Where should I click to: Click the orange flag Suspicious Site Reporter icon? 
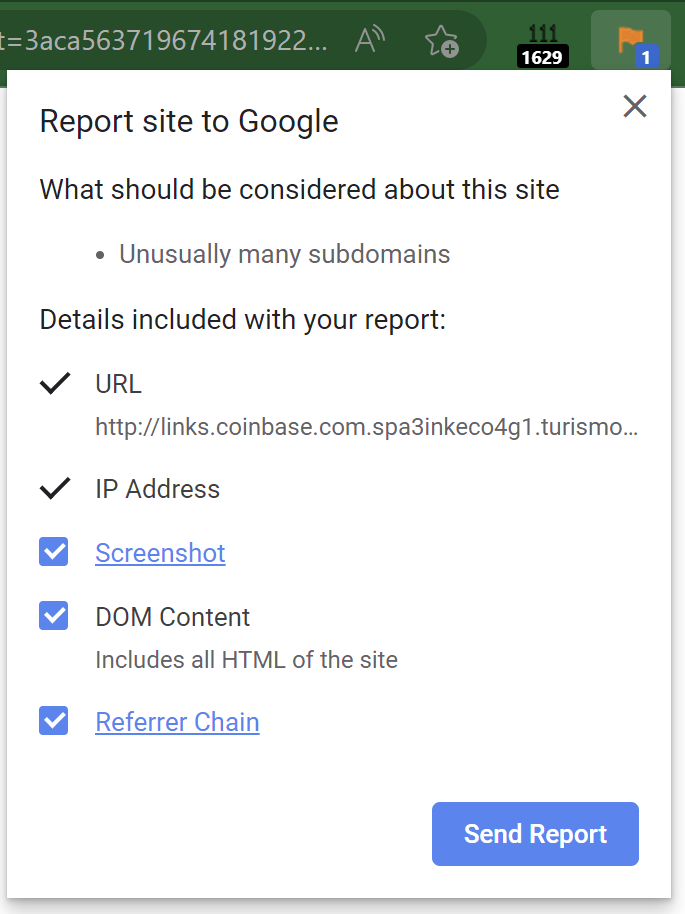click(630, 42)
